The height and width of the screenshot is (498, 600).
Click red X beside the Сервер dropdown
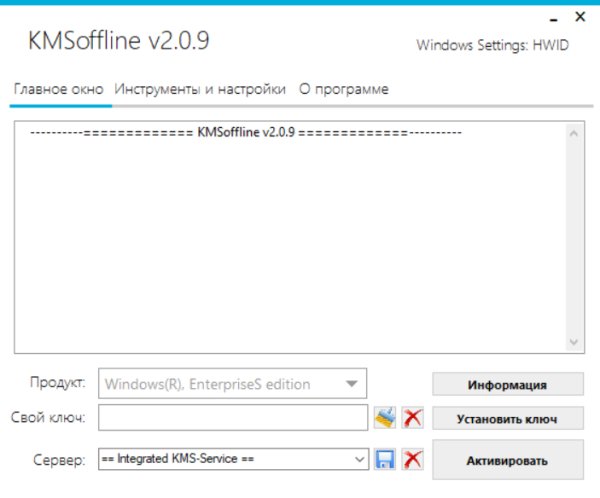tap(412, 459)
